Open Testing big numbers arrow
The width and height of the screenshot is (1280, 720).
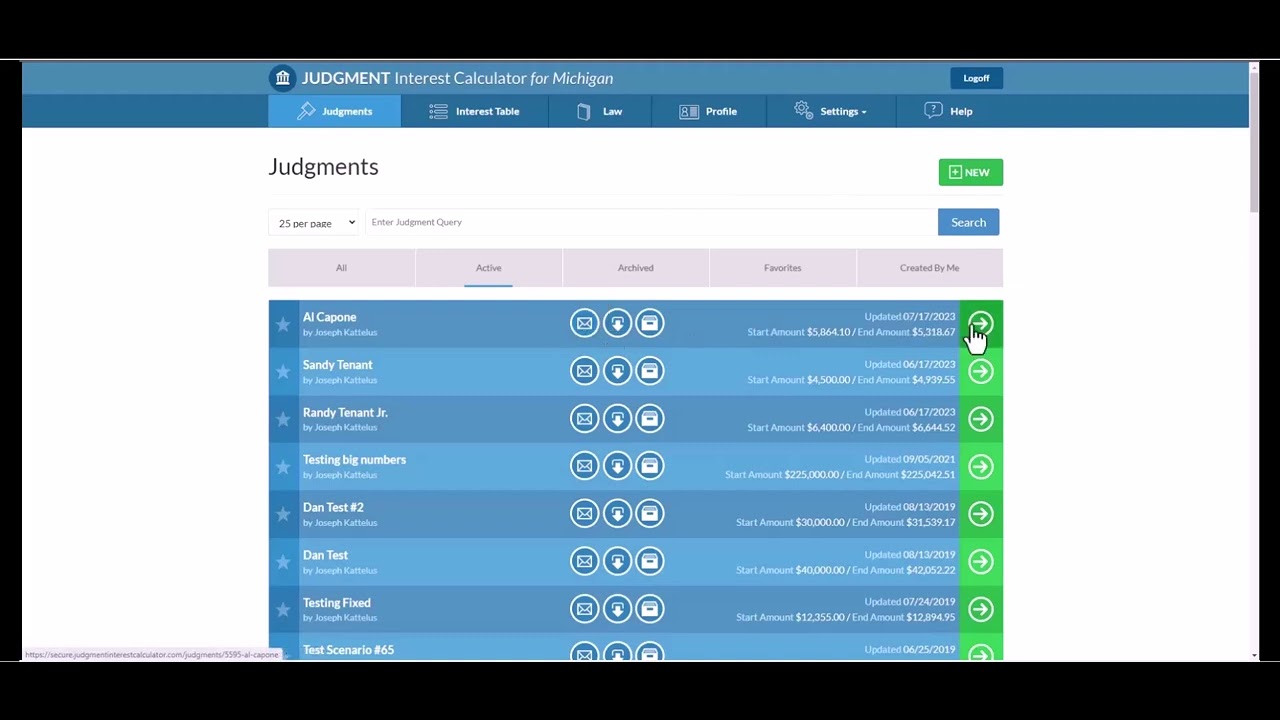tap(981, 466)
